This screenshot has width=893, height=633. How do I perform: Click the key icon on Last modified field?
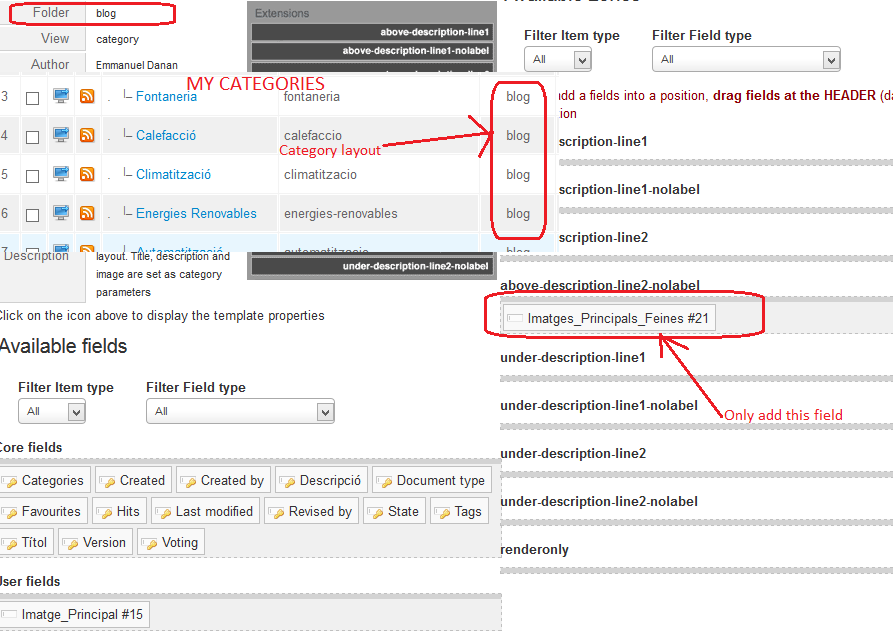click(x=163, y=513)
